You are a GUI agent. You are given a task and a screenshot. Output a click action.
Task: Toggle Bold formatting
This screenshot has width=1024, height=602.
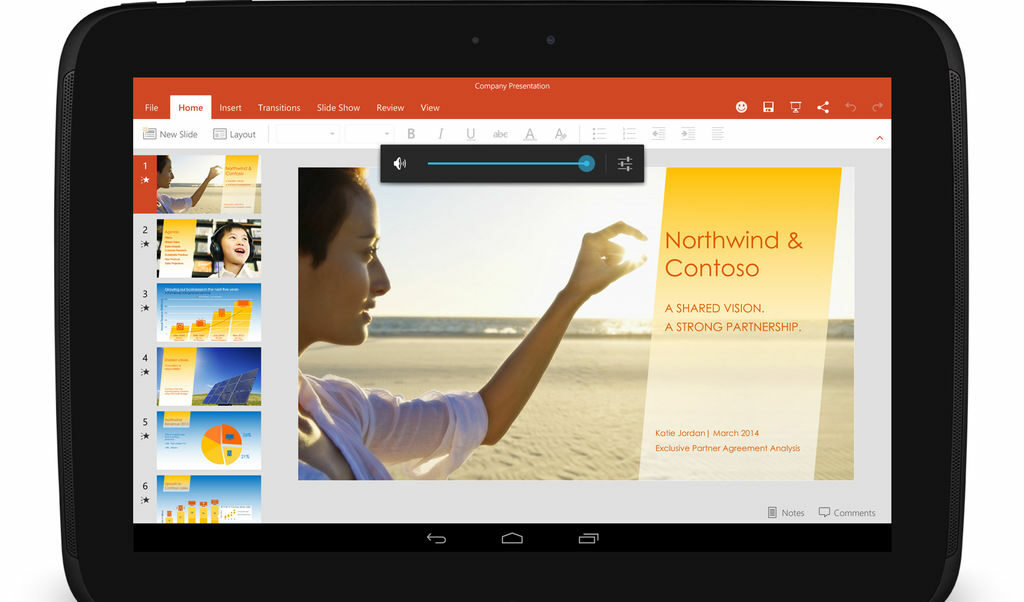click(411, 134)
